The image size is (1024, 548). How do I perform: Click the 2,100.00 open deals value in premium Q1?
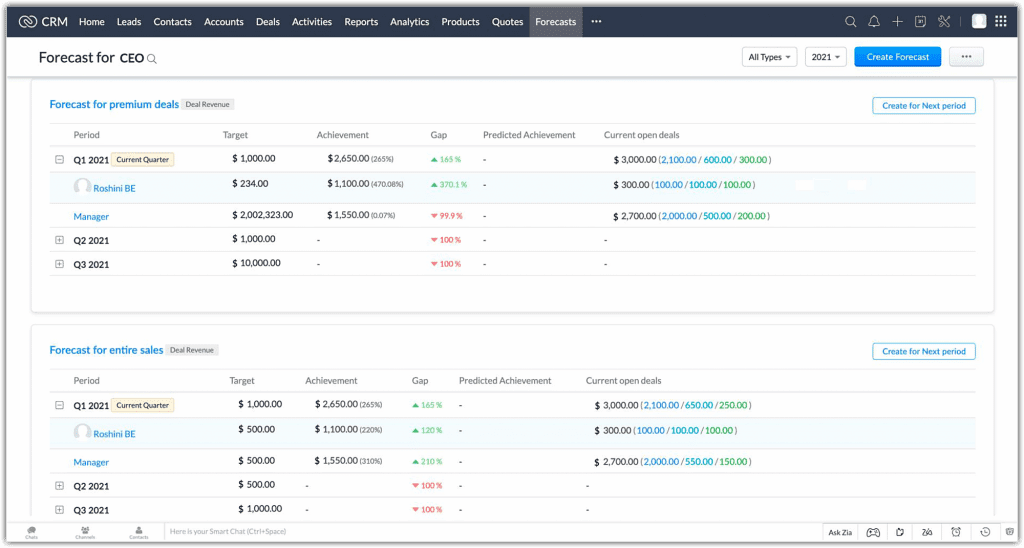click(x=679, y=159)
